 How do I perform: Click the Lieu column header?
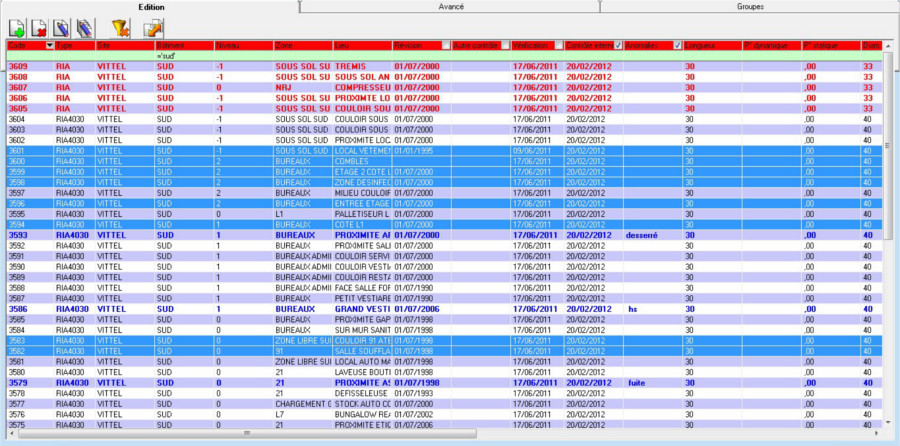[x=362, y=45]
